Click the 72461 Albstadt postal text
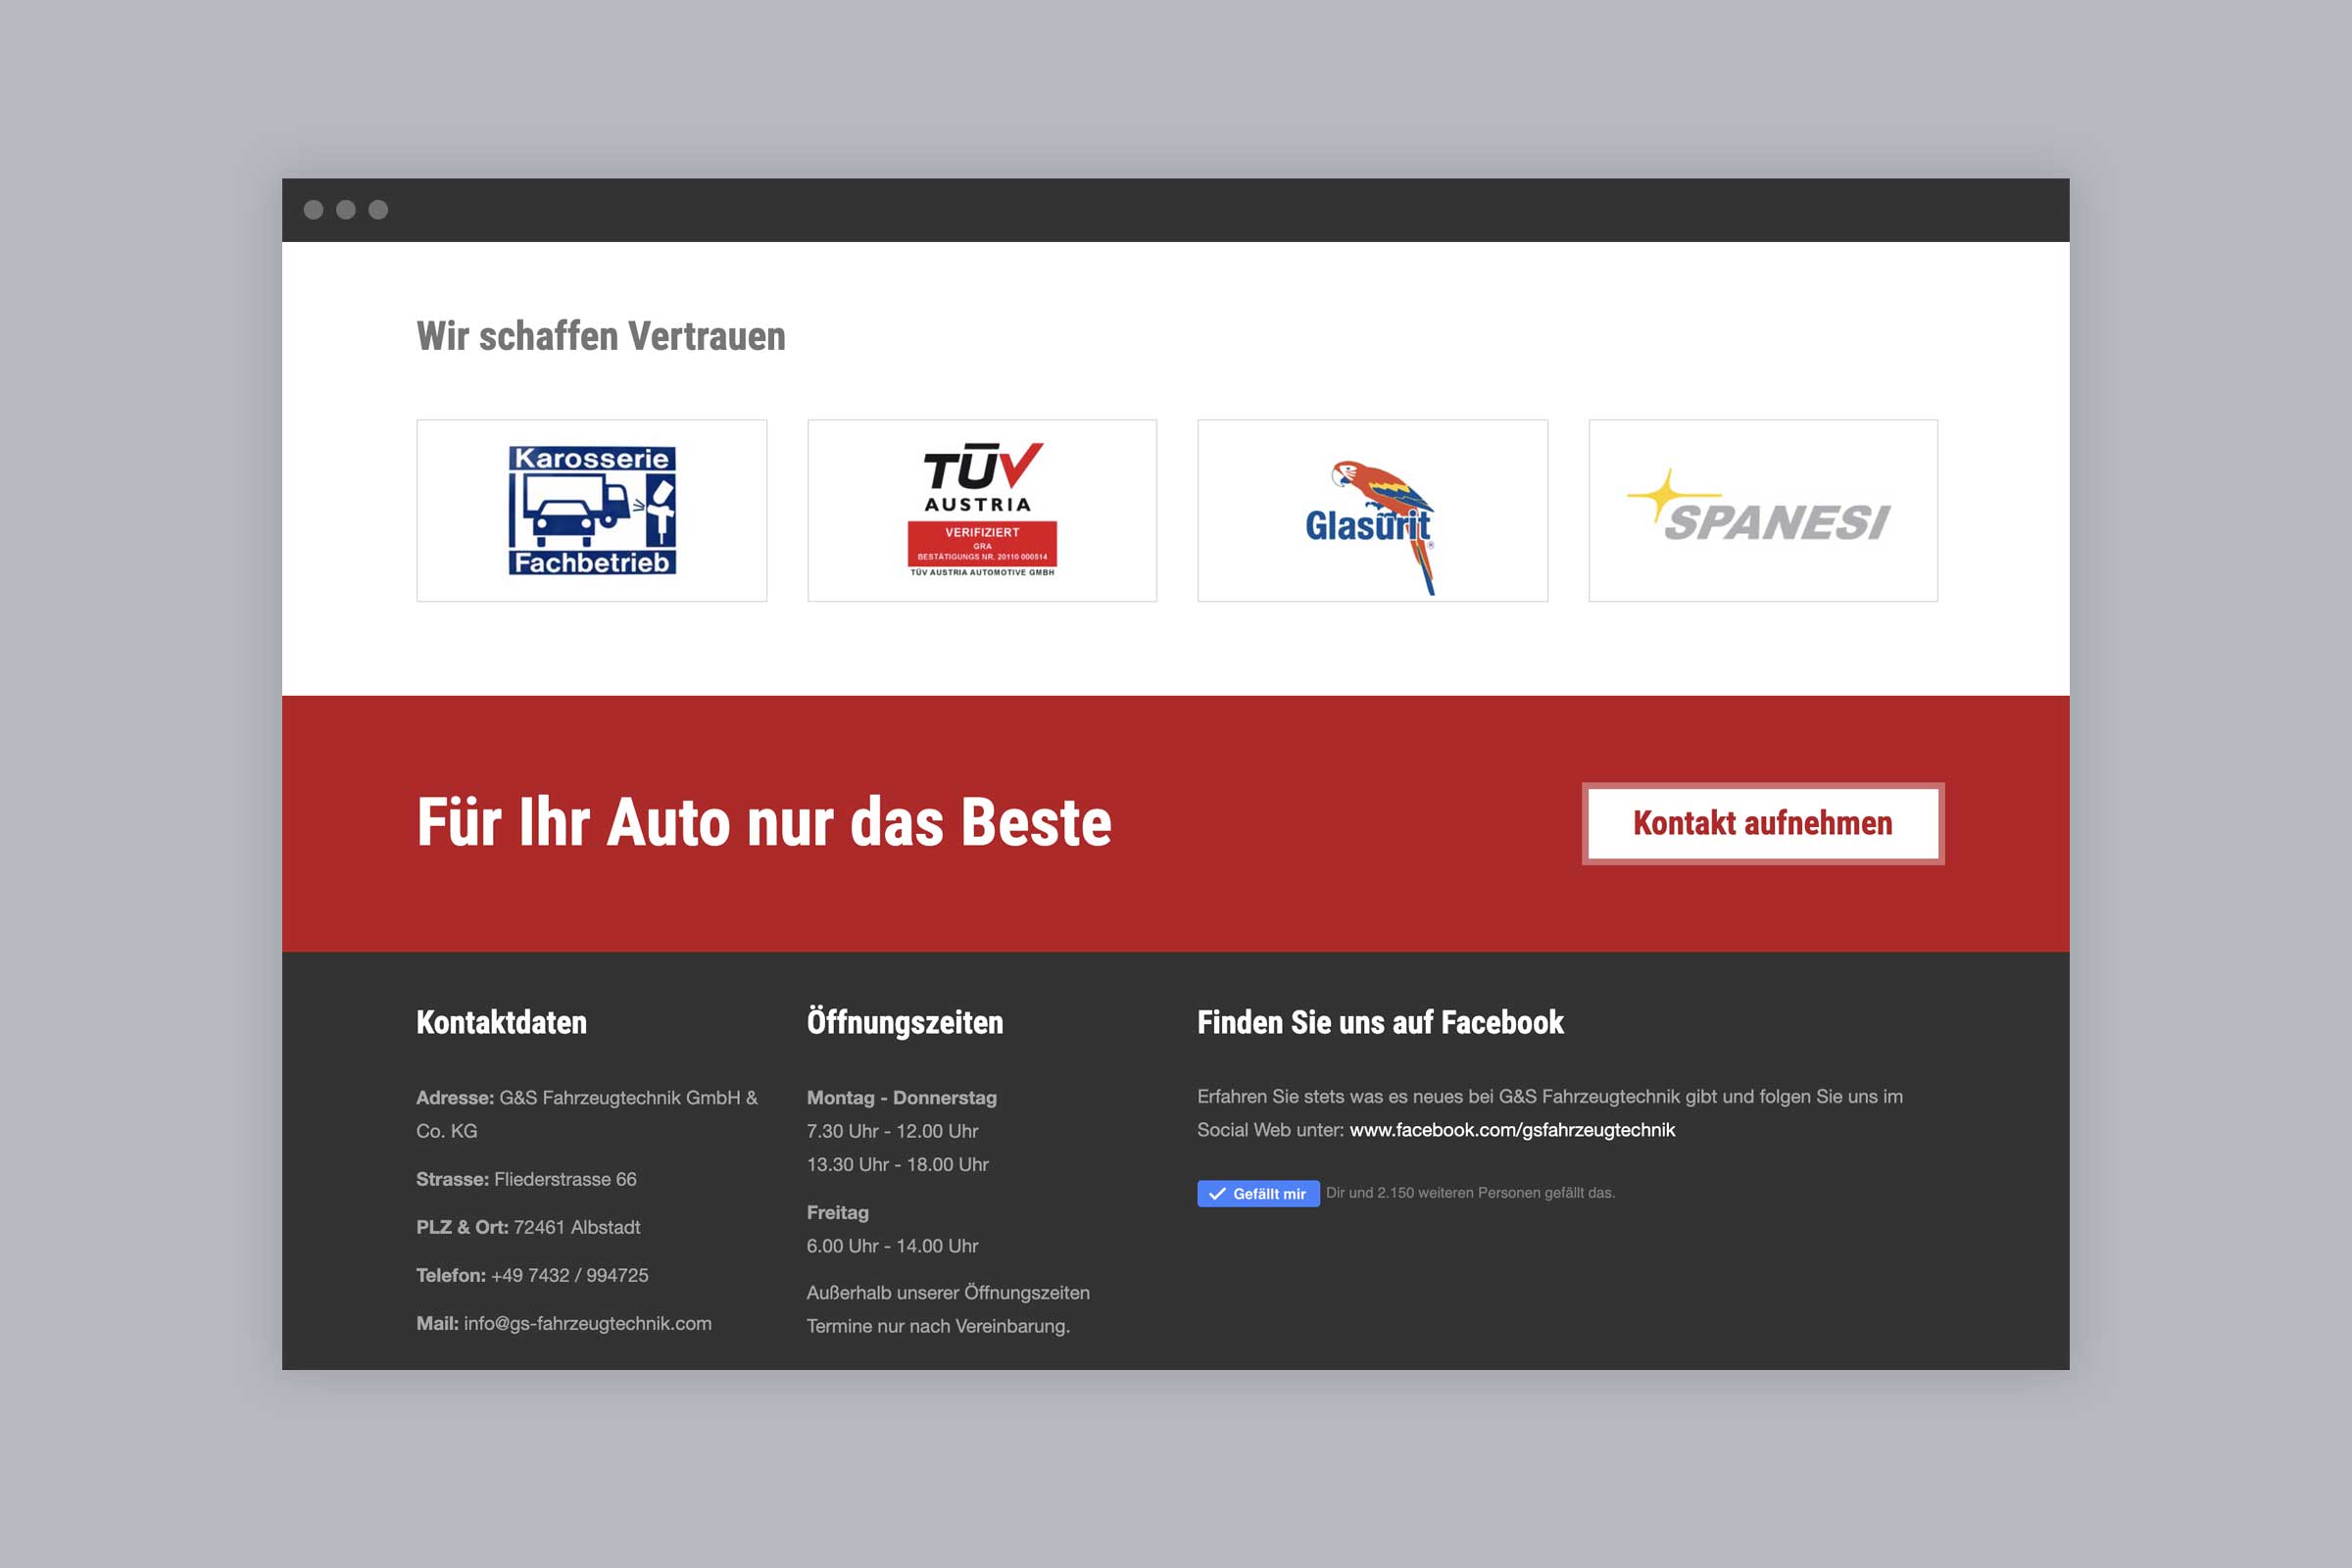This screenshot has height=1568, width=2352. [x=577, y=1227]
